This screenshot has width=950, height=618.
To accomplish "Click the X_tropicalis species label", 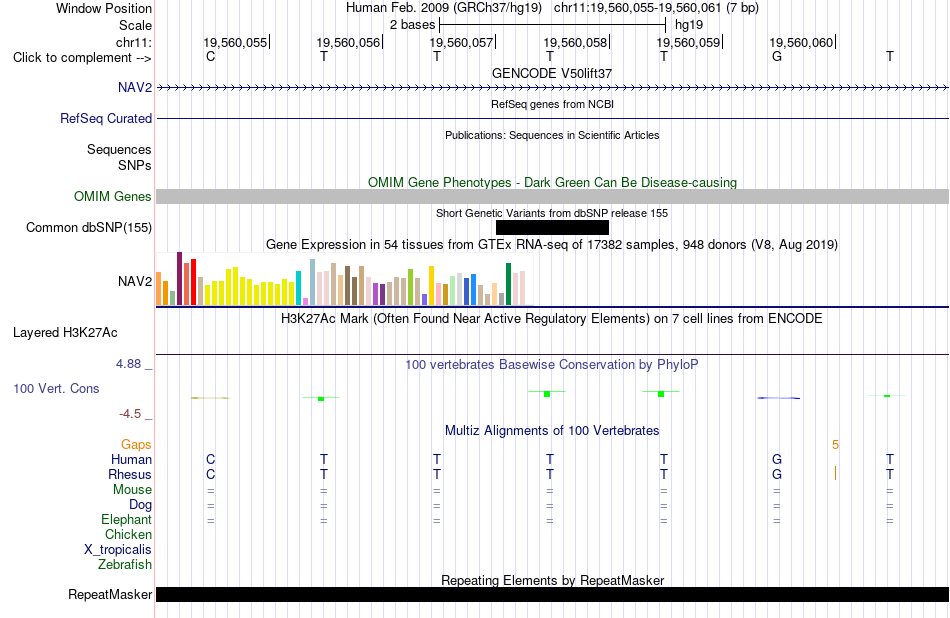I will [x=118, y=550].
